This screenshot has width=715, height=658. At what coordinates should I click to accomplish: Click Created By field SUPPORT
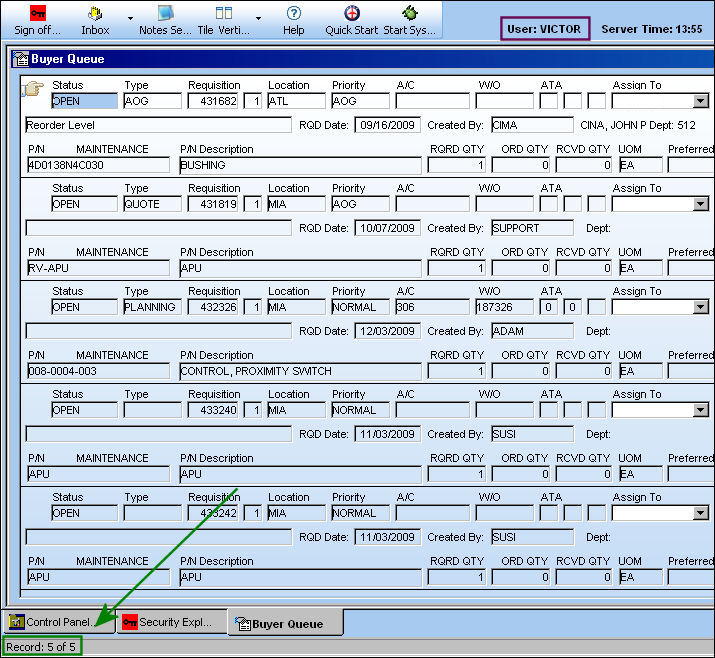(x=532, y=228)
